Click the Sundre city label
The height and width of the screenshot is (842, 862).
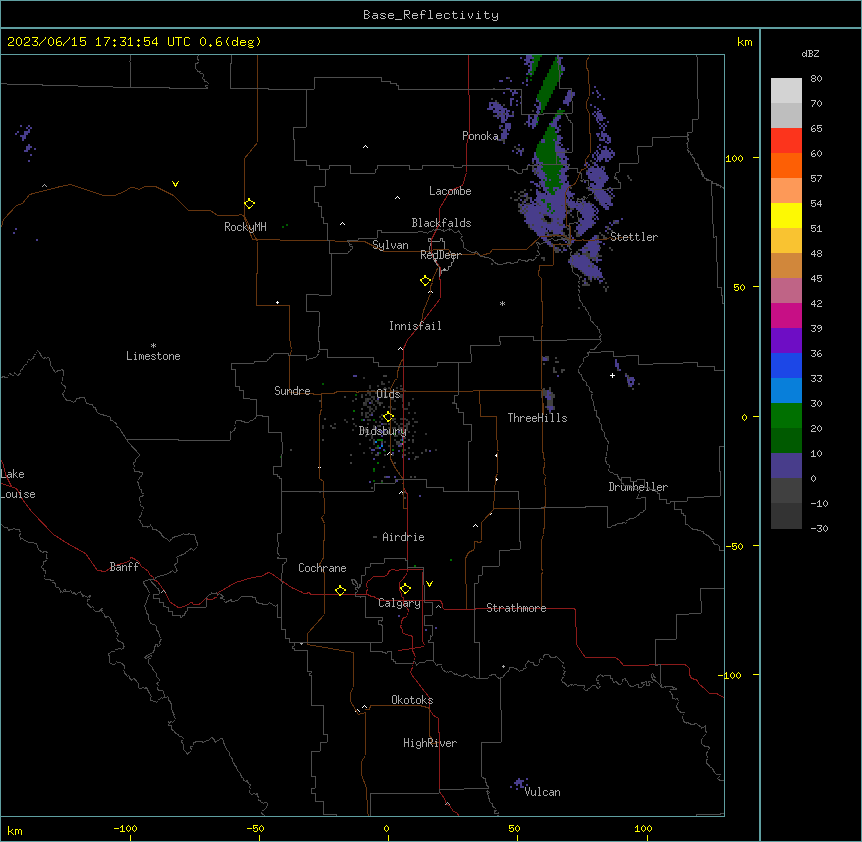292,391
